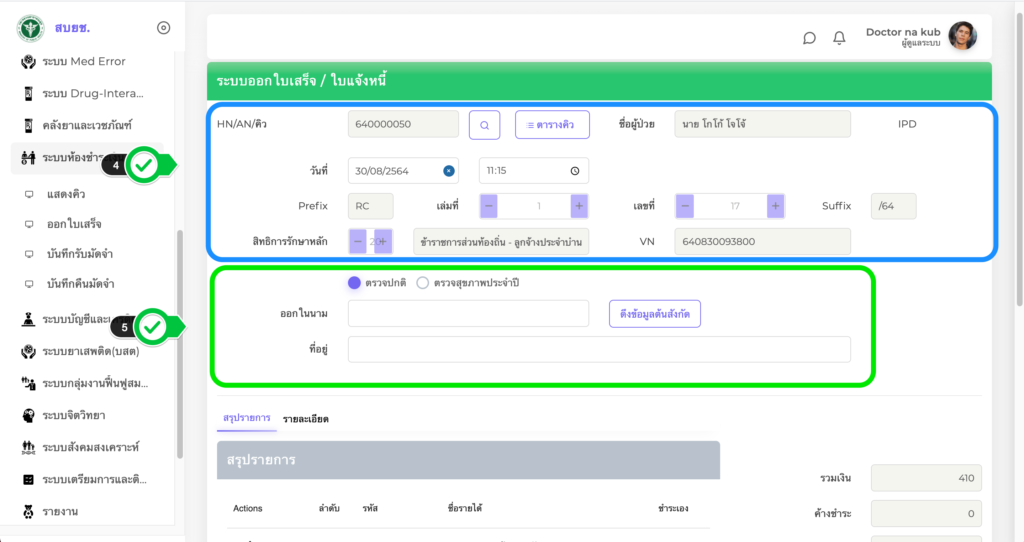
Task: Decrease the เลขที่ value with minus button
Action: 685,206
